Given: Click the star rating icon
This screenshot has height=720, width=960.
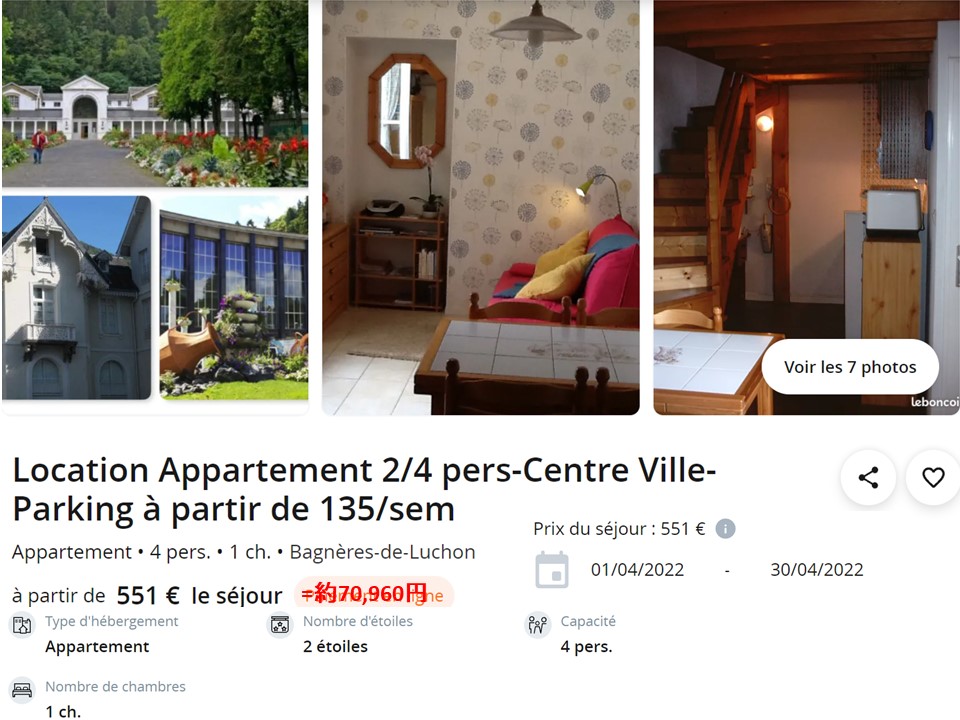Looking at the screenshot, I should click(280, 625).
